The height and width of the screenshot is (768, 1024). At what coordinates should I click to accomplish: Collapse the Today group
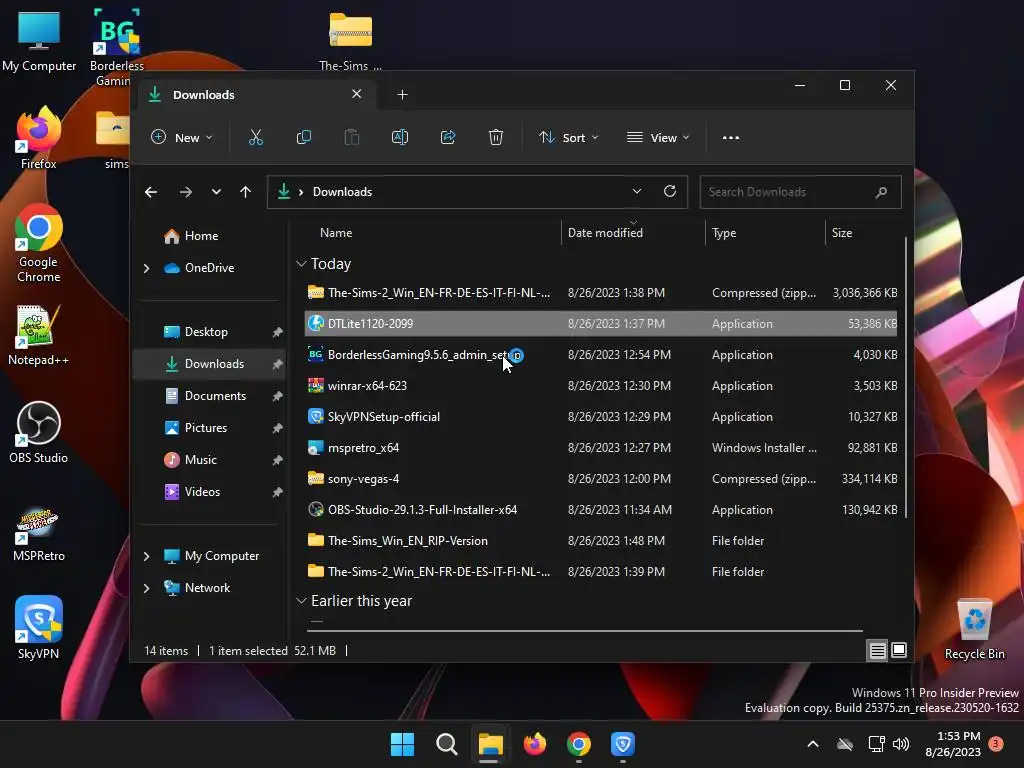point(301,264)
